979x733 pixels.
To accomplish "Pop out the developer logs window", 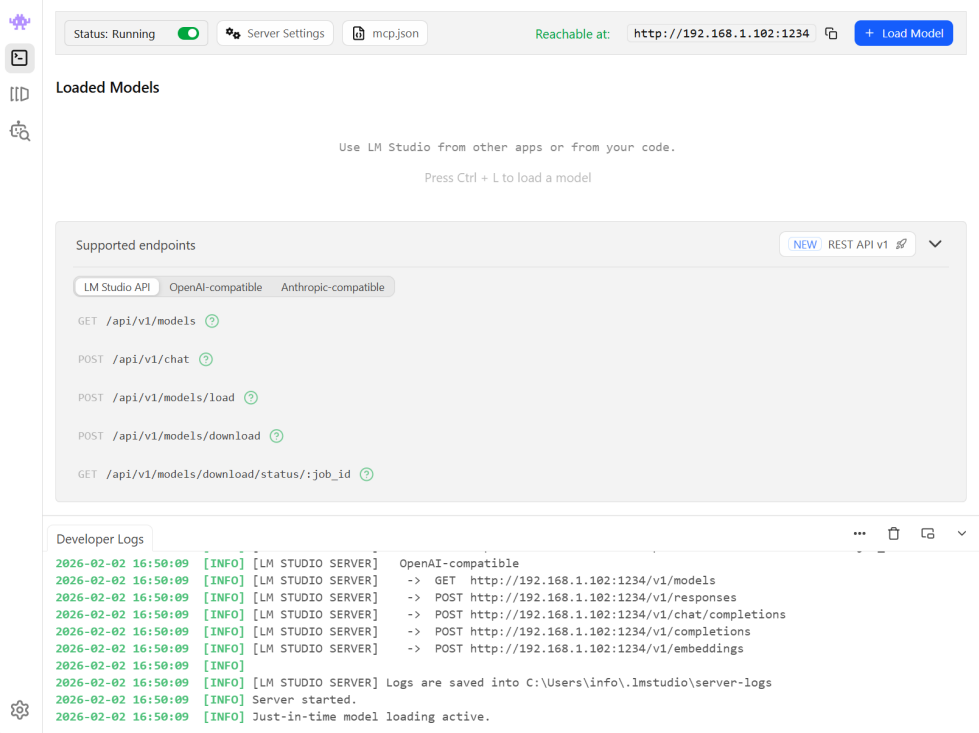I will (928, 534).
